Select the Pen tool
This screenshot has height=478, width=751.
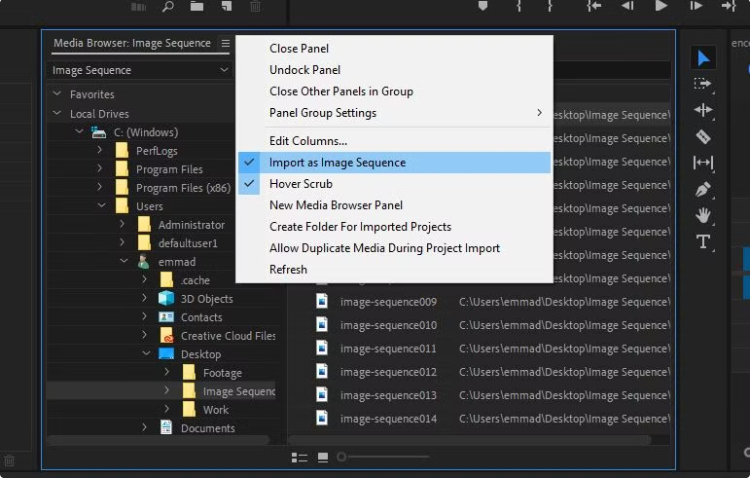pyautogui.click(x=703, y=189)
